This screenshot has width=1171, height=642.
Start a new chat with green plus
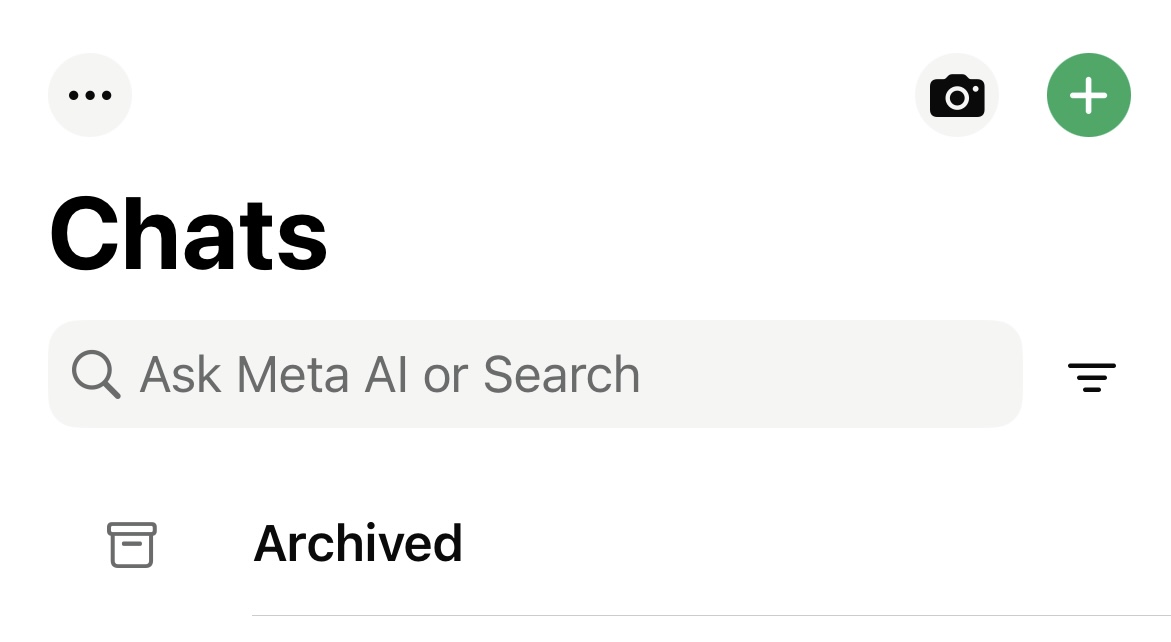(x=1088, y=95)
